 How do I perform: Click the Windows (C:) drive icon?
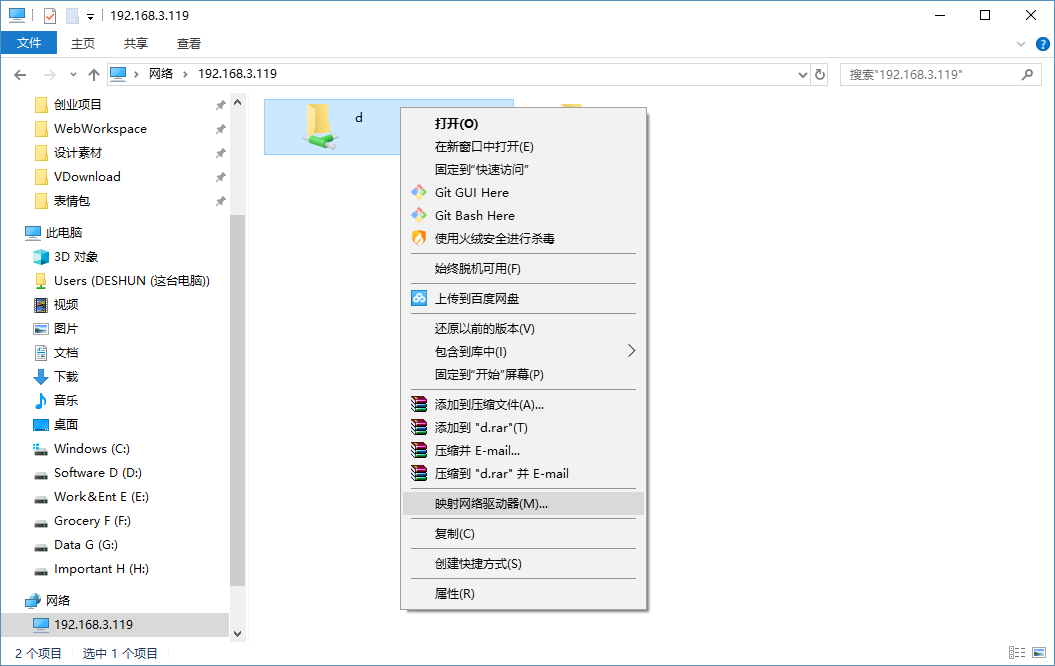click(x=41, y=449)
